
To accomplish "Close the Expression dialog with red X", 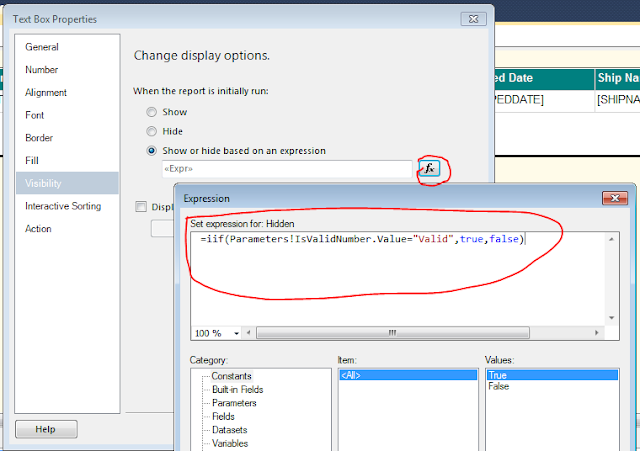I will tap(615, 198).
